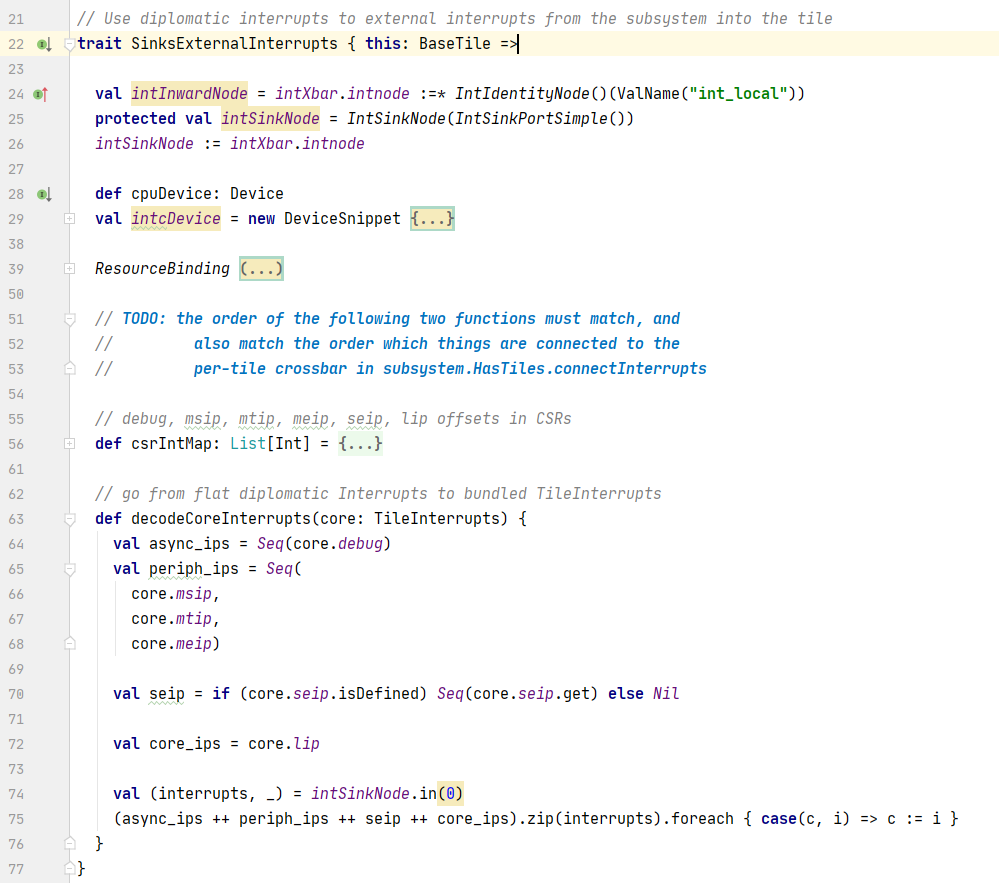
Task: Click the csrIntMap definition name
Action: click(171, 443)
